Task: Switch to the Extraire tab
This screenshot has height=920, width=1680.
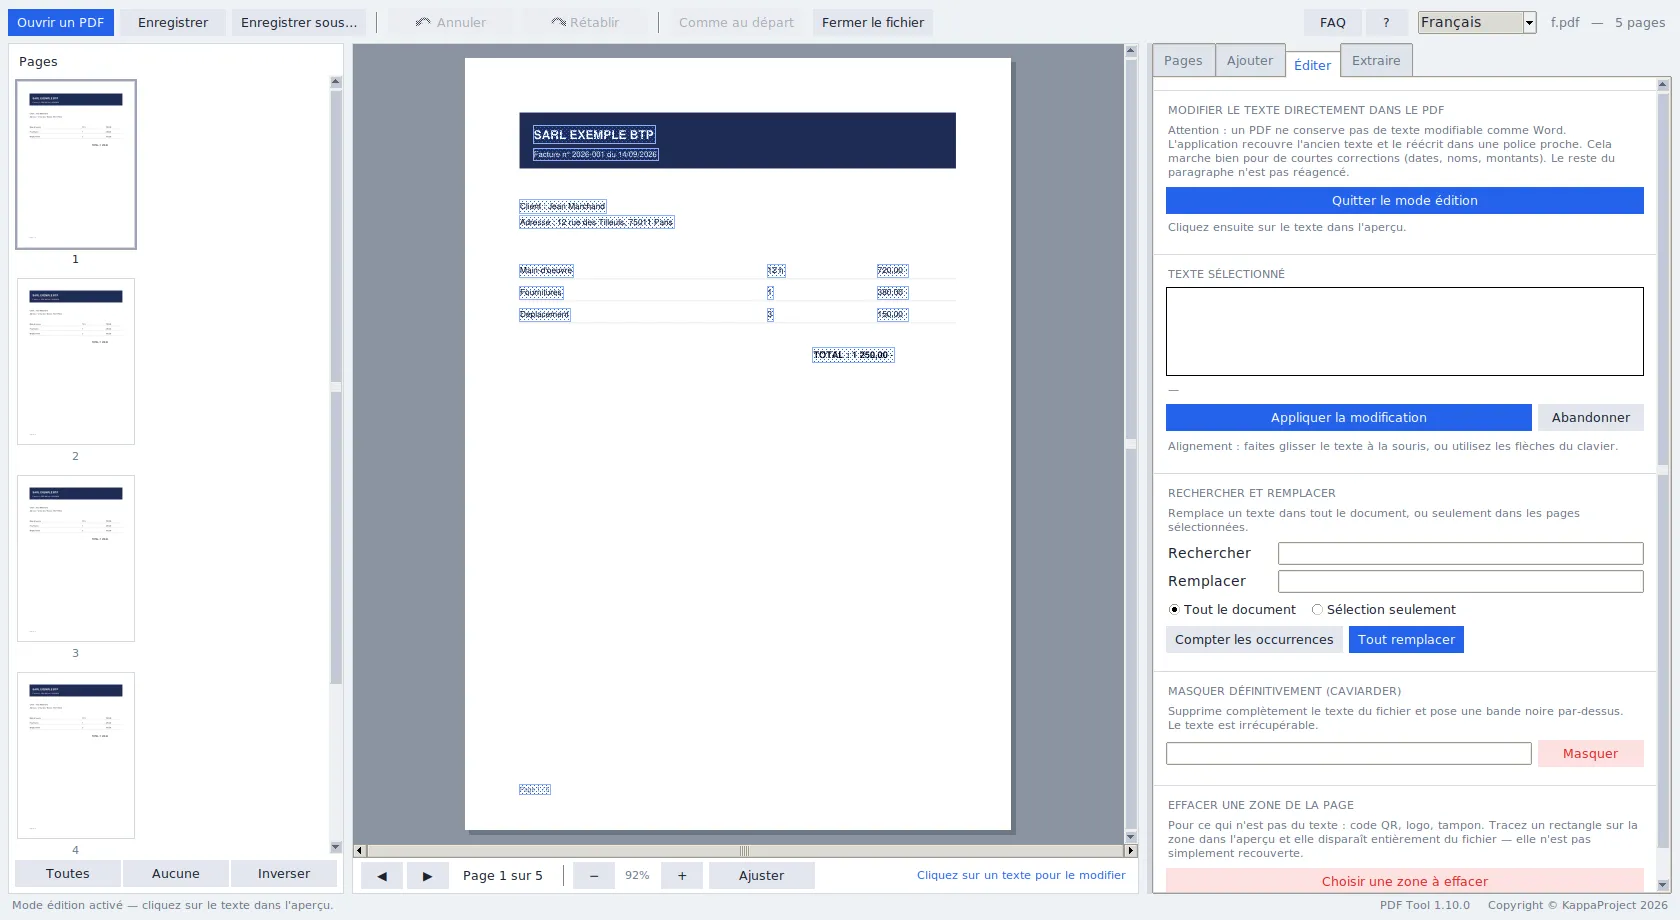Action: click(x=1376, y=60)
